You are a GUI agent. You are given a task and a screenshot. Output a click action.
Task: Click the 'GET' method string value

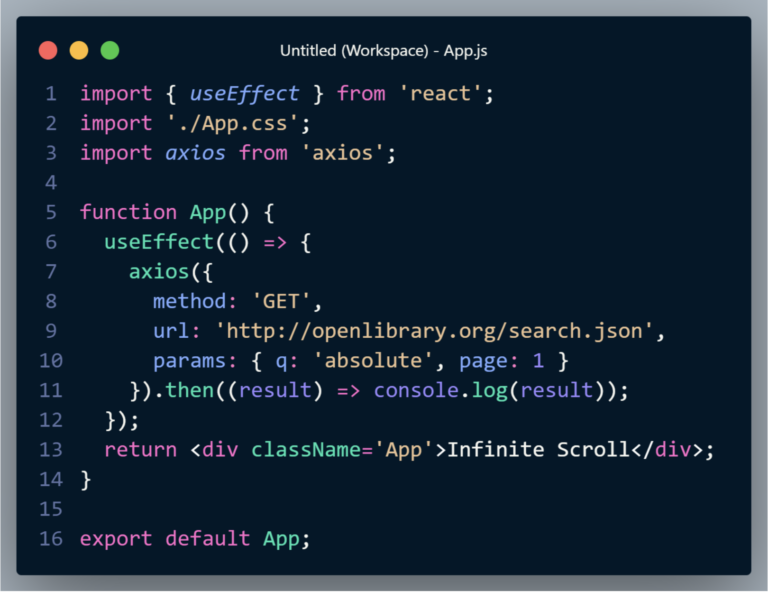282,301
